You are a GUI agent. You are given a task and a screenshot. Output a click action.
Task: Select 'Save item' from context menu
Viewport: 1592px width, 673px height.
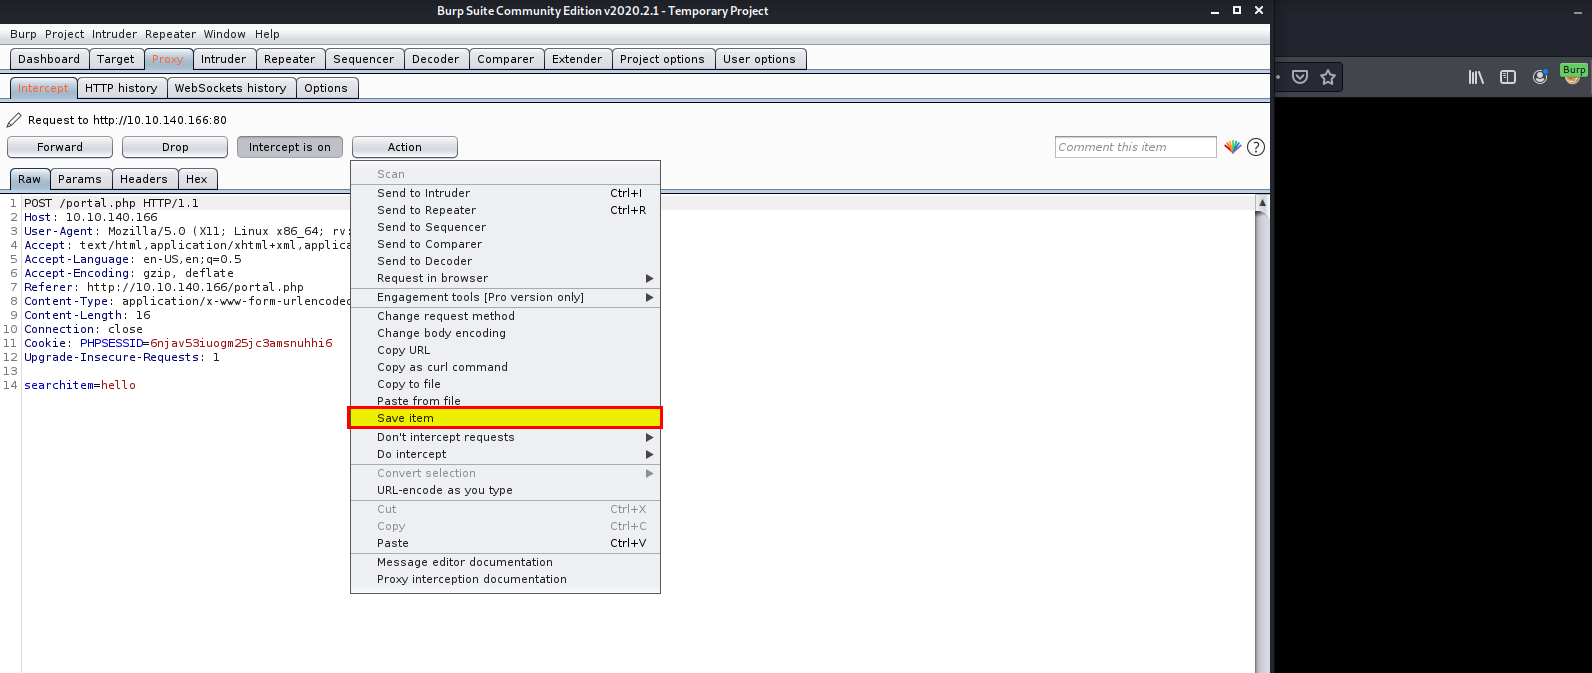pyautogui.click(x=405, y=418)
